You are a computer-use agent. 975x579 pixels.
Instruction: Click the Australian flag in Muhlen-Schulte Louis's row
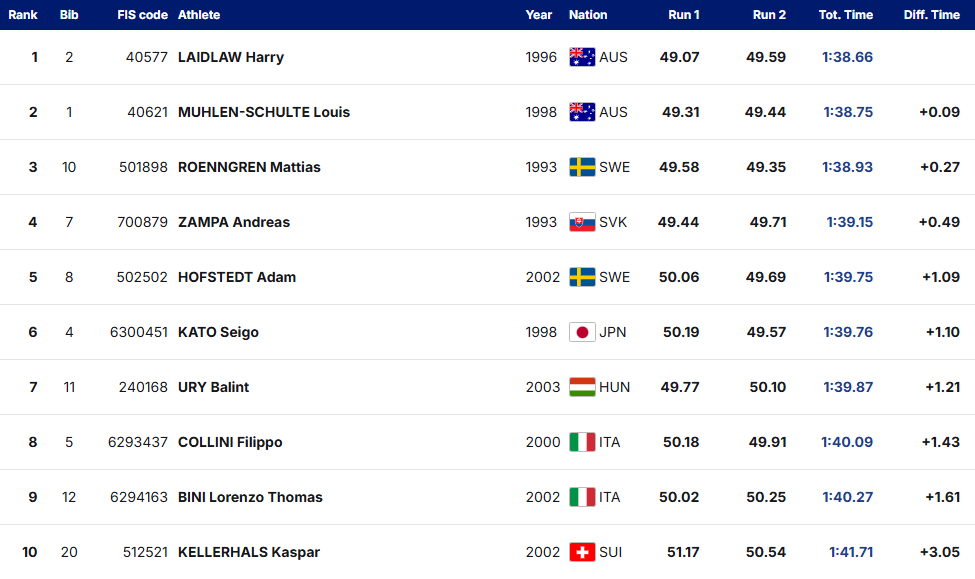point(582,112)
